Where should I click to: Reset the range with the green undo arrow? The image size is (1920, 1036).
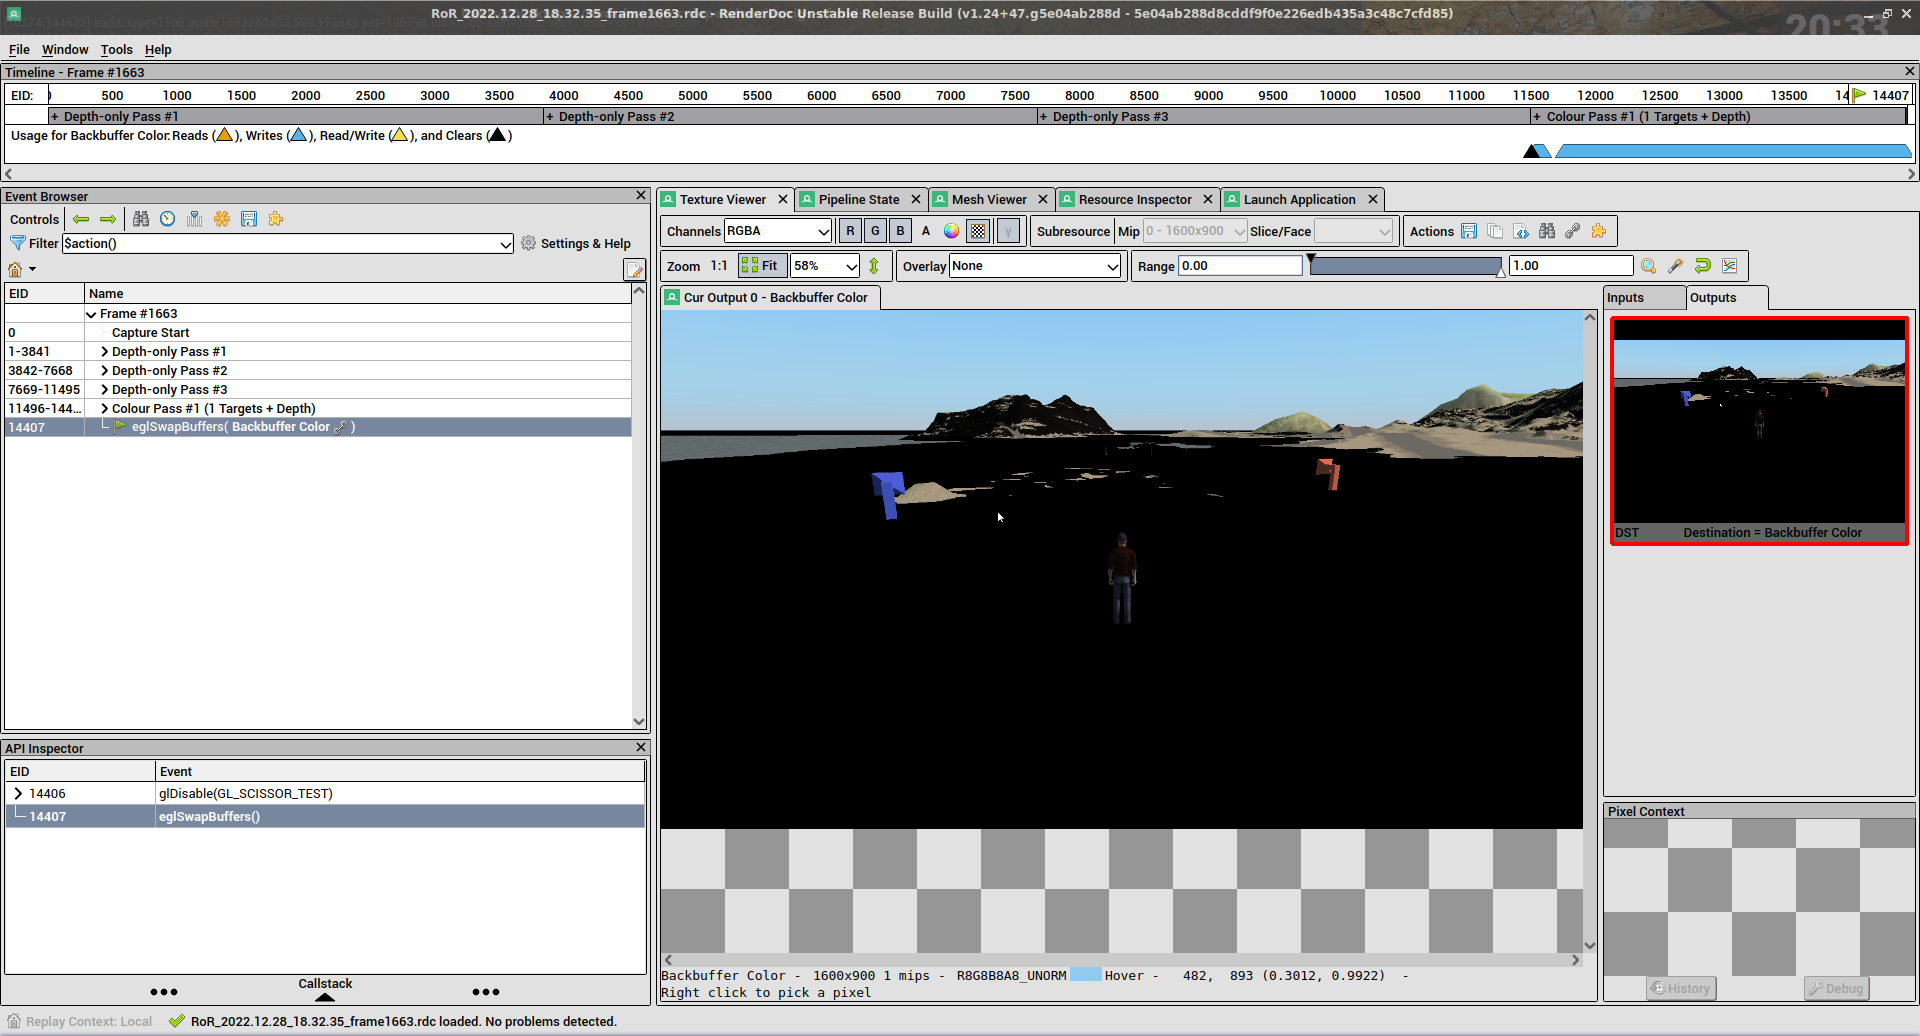(x=1703, y=265)
